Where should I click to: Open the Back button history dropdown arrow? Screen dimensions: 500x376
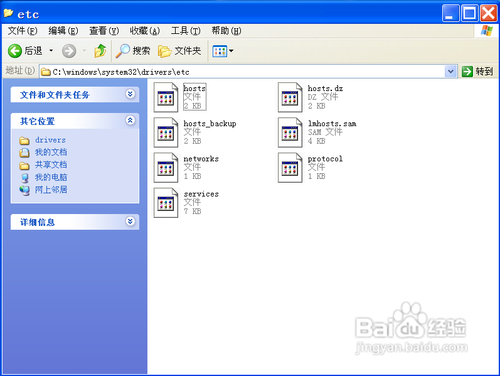coord(51,51)
